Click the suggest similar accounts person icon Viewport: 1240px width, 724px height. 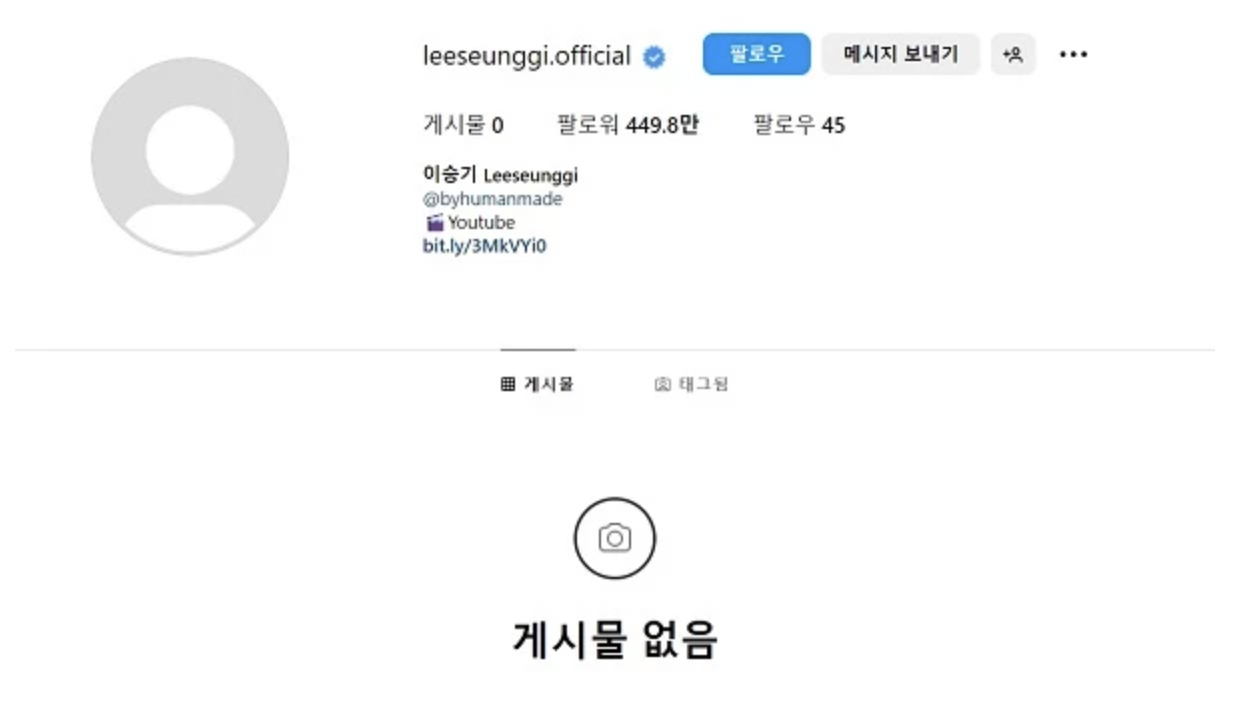1013,55
